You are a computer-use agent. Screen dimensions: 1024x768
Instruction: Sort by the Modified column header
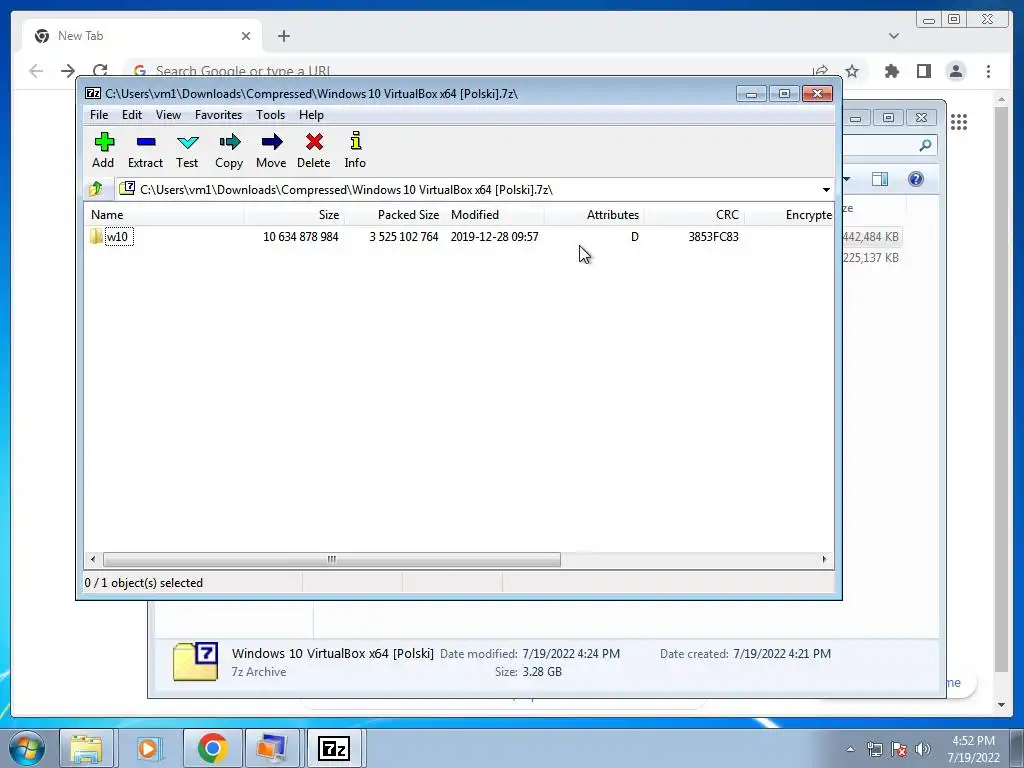(494, 215)
